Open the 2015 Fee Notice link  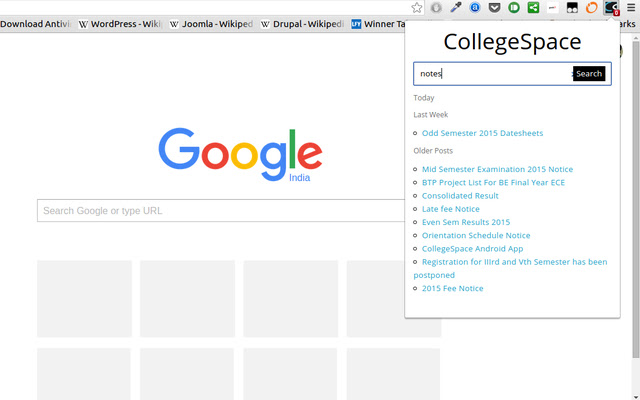[x=452, y=288]
